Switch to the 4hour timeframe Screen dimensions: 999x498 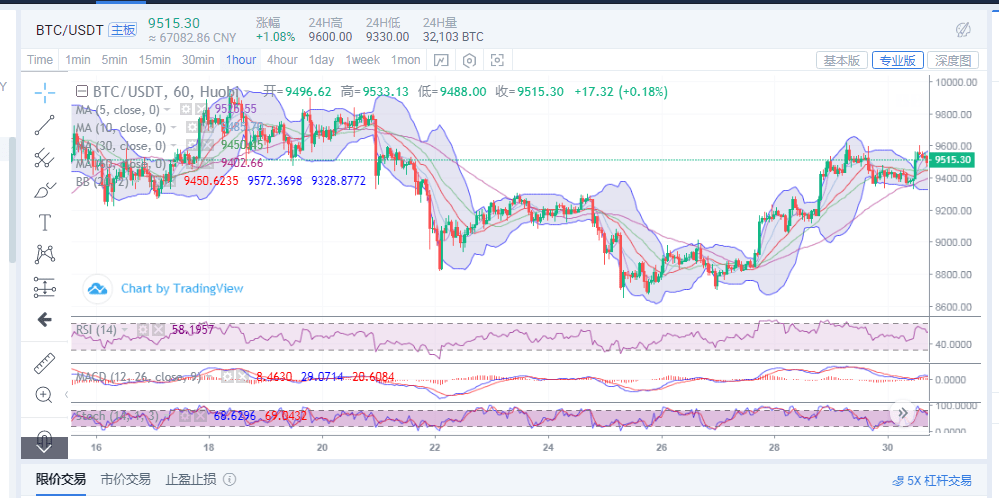click(282, 60)
